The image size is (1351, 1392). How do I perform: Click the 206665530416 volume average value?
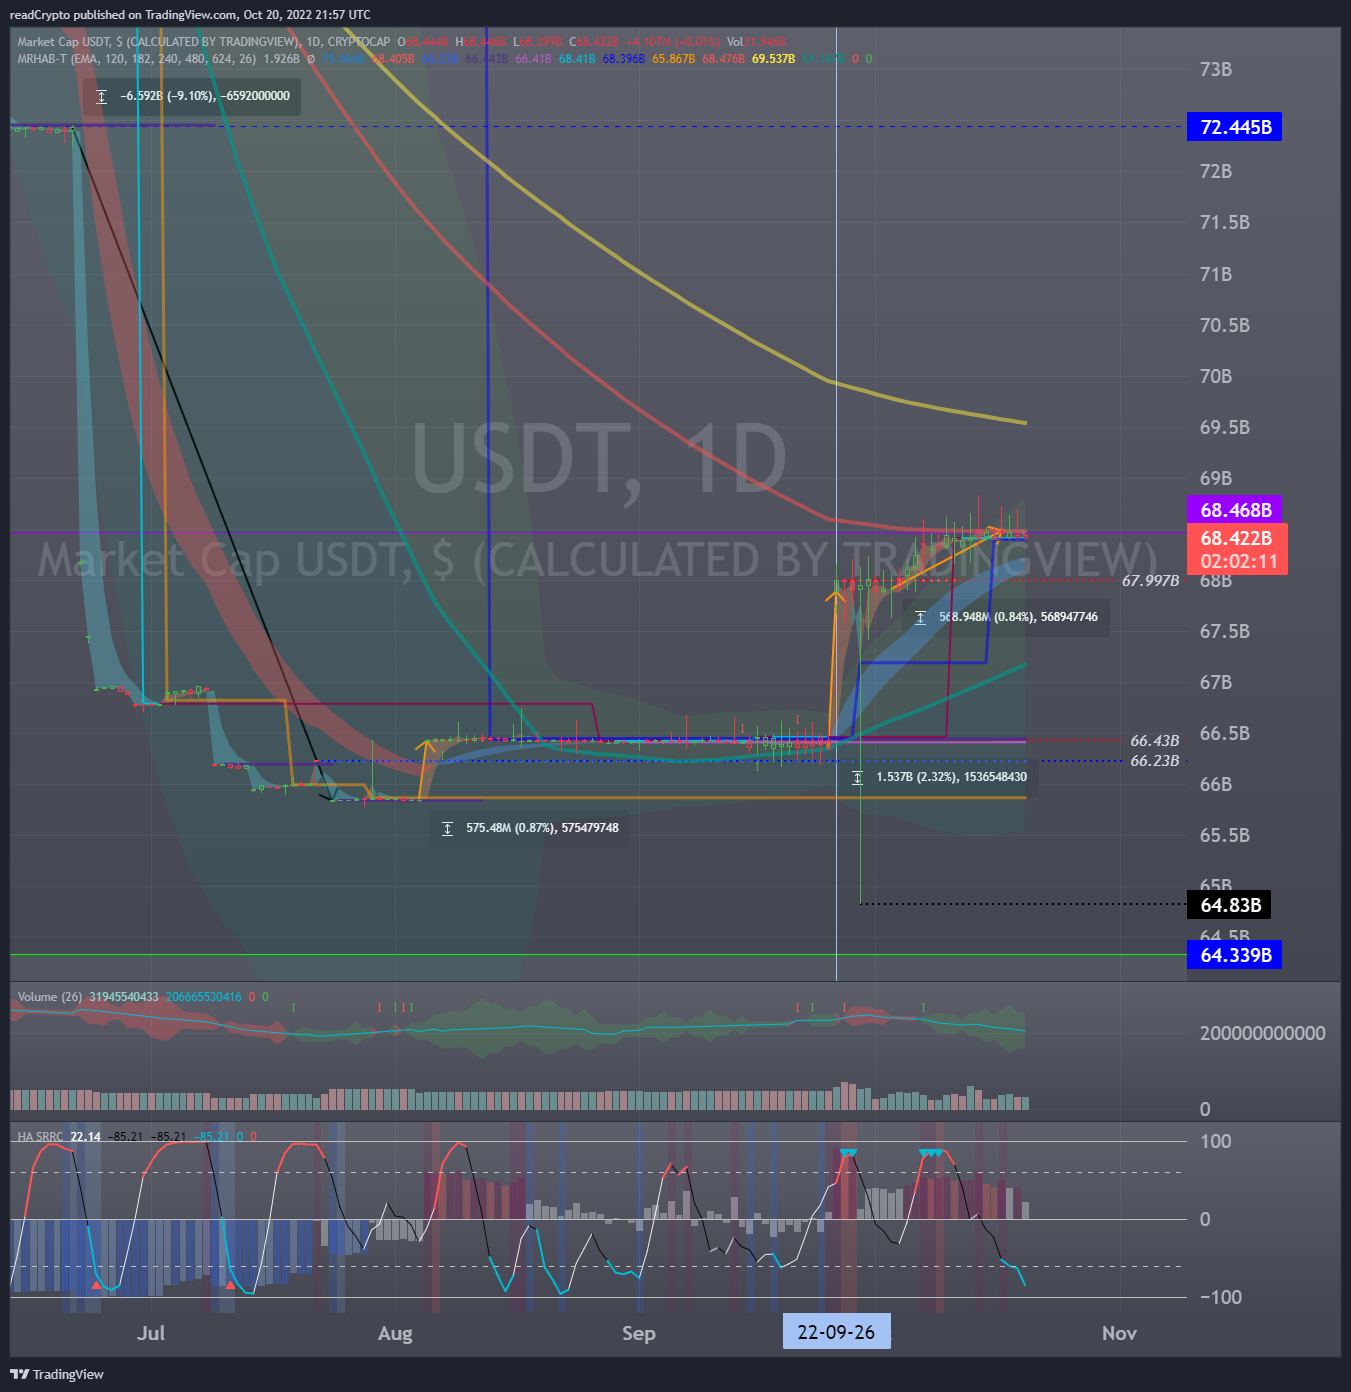coord(203,997)
